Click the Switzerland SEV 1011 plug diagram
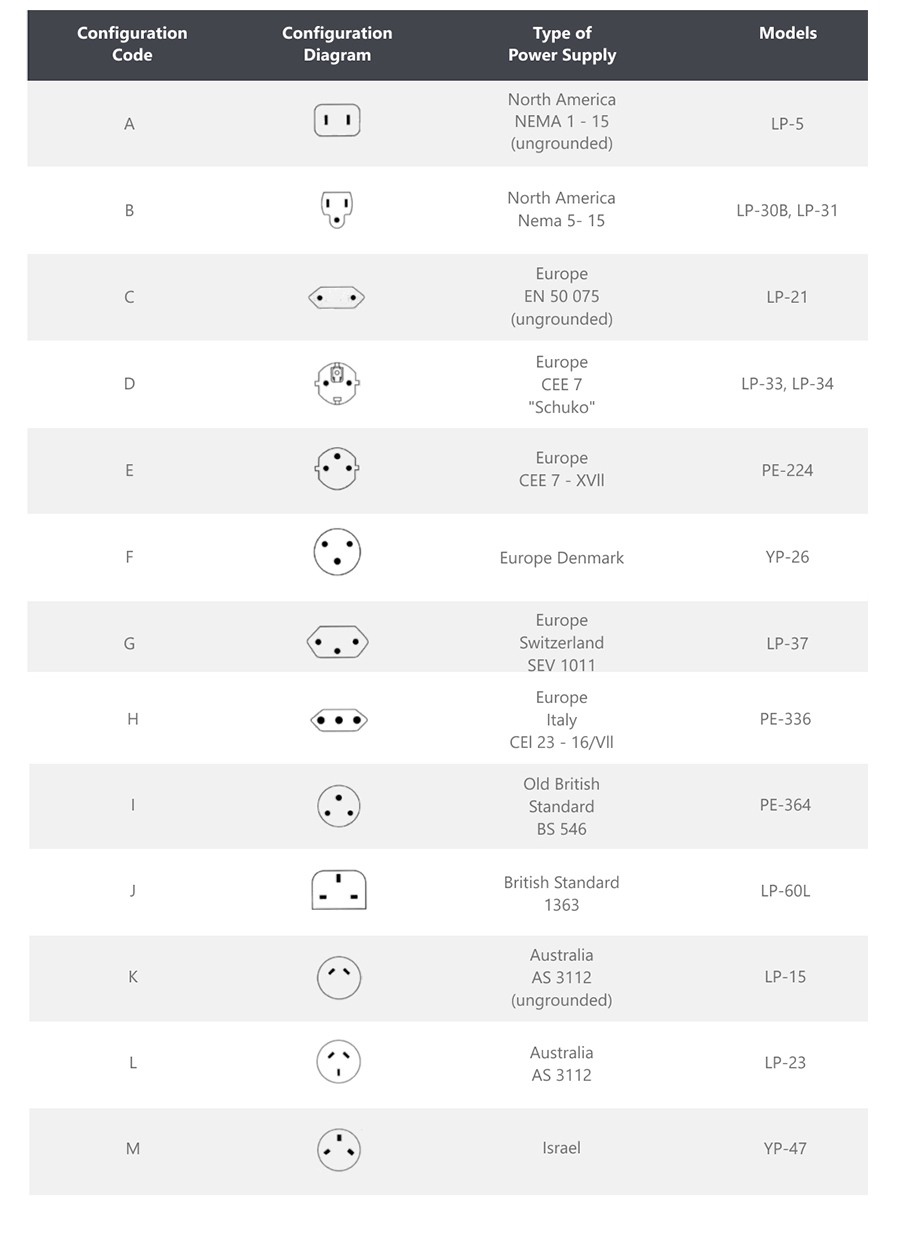Image resolution: width=900 pixels, height=1237 pixels. 337,641
